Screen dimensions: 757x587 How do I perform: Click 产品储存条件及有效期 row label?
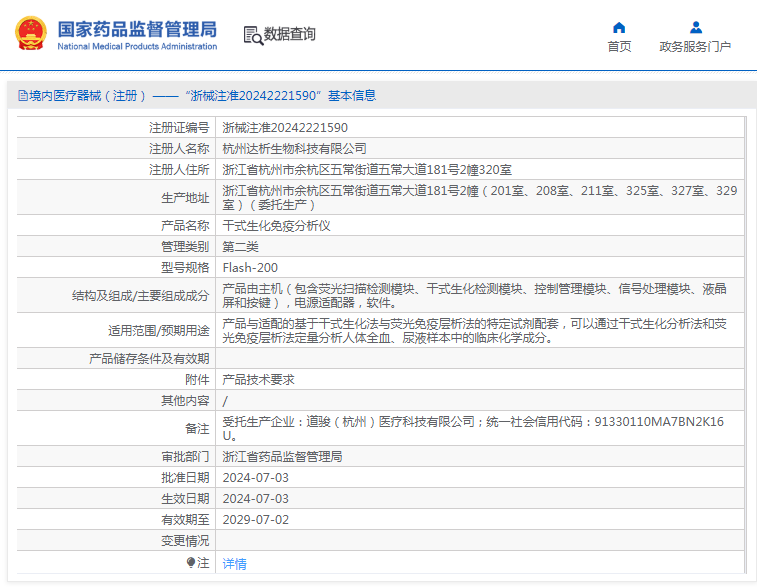coord(149,359)
